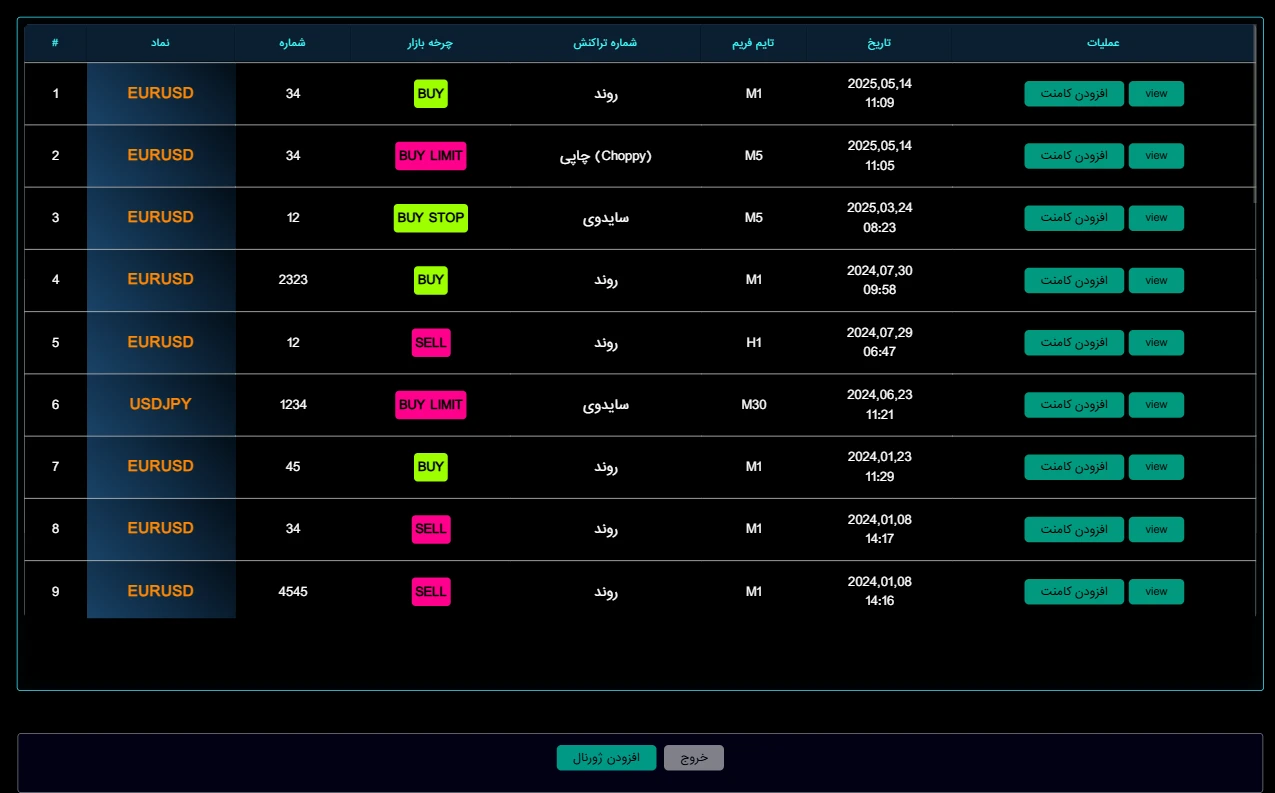This screenshot has height=793, width=1275.
Task: Click the خروج exit button
Action: pos(693,758)
